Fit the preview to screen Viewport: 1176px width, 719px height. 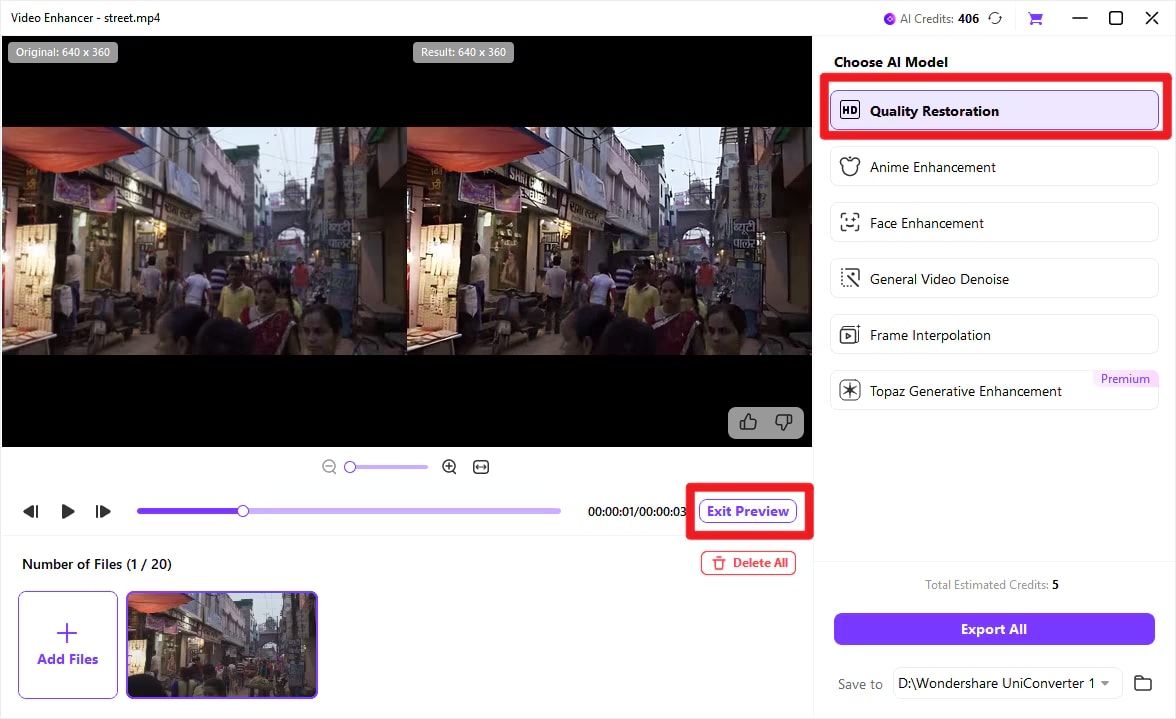click(x=481, y=466)
